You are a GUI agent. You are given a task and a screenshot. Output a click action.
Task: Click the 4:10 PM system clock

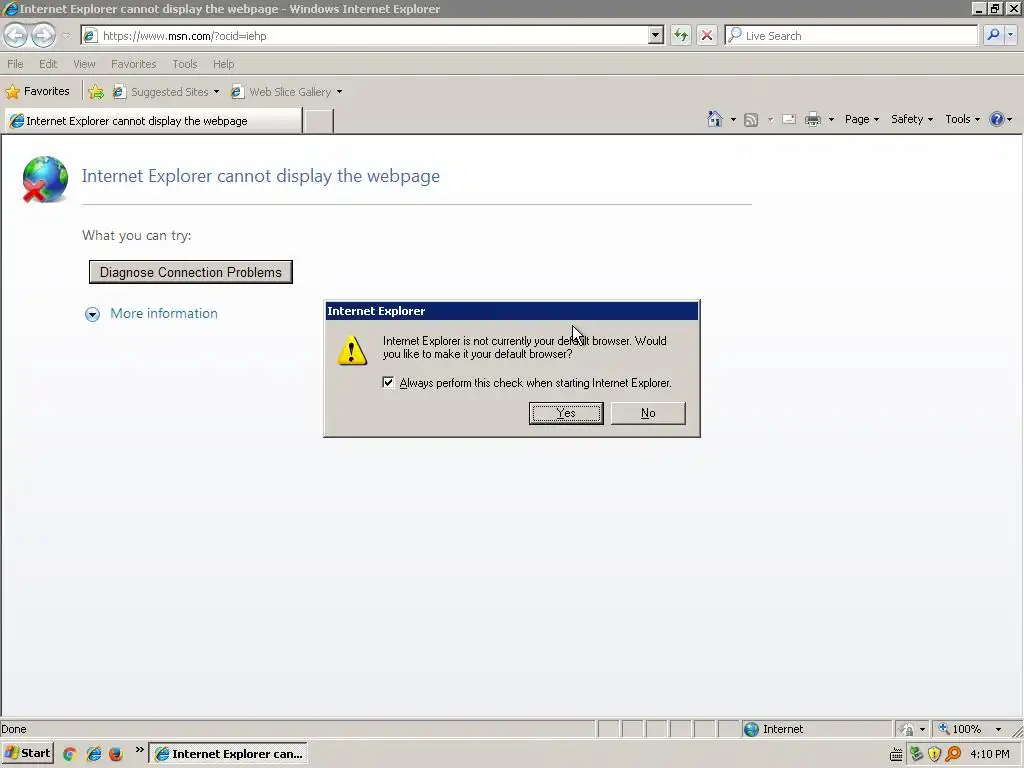990,754
